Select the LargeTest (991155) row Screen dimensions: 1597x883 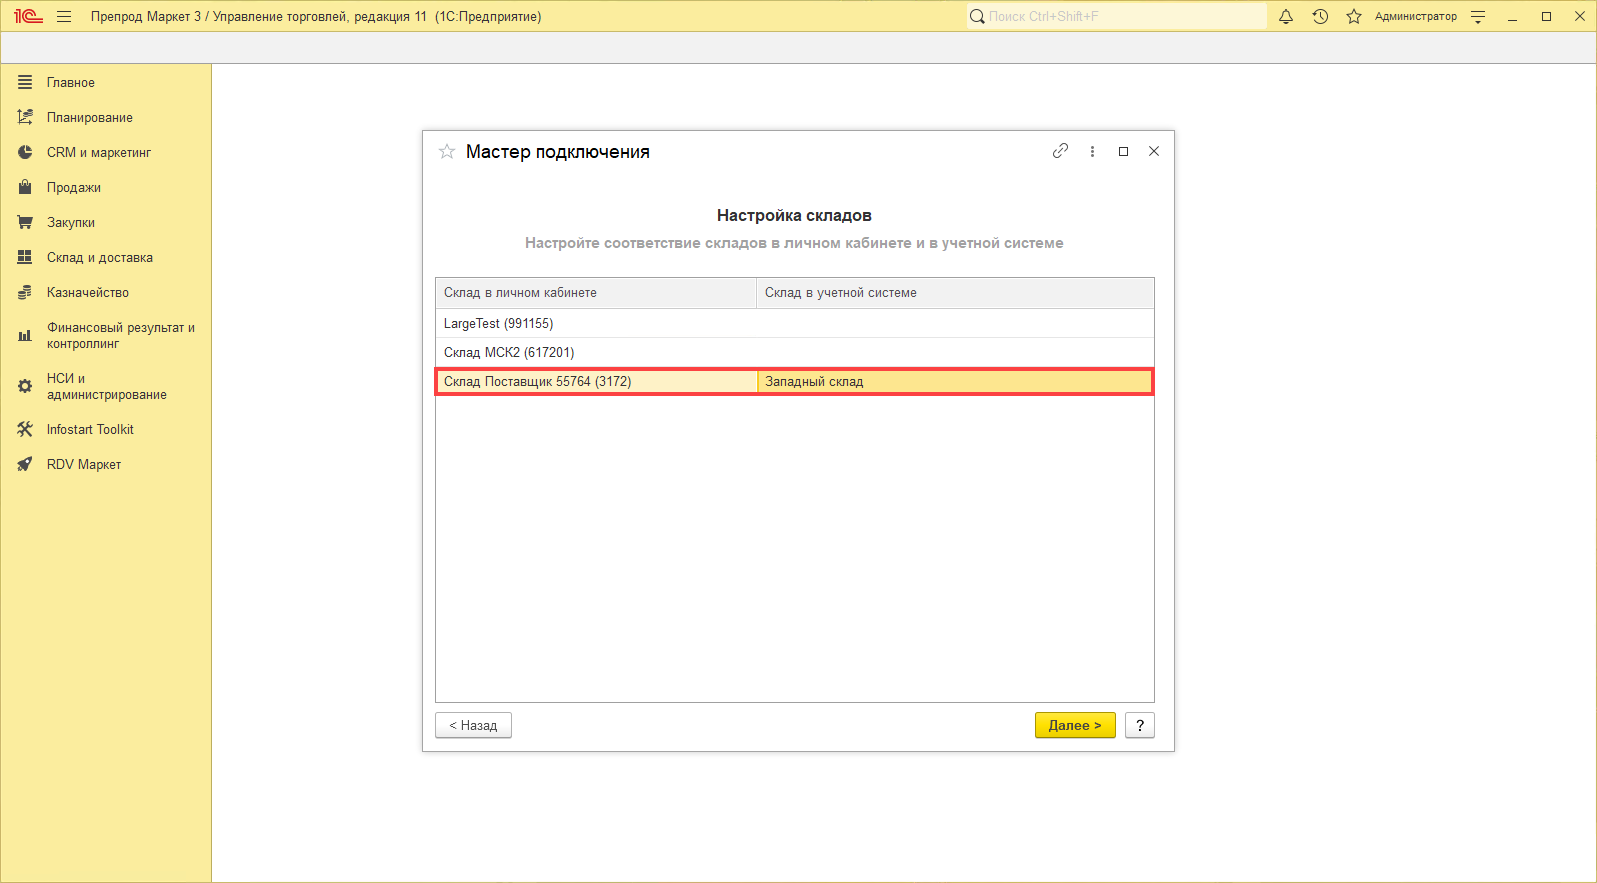tap(498, 323)
